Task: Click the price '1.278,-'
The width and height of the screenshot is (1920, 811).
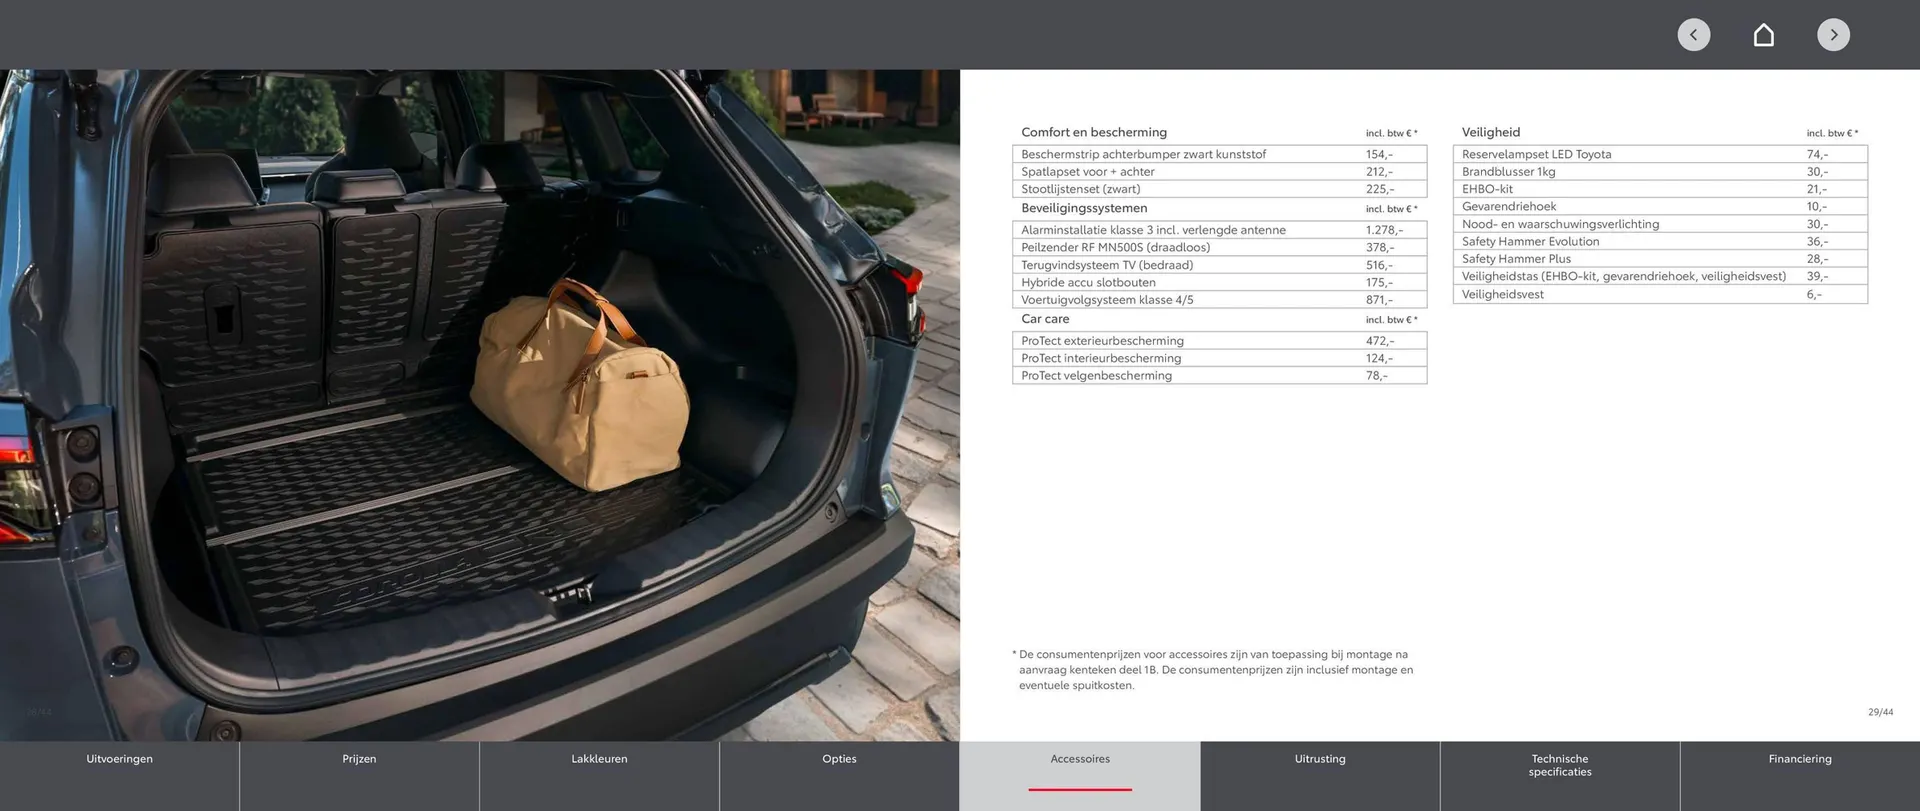Action: coord(1384,230)
